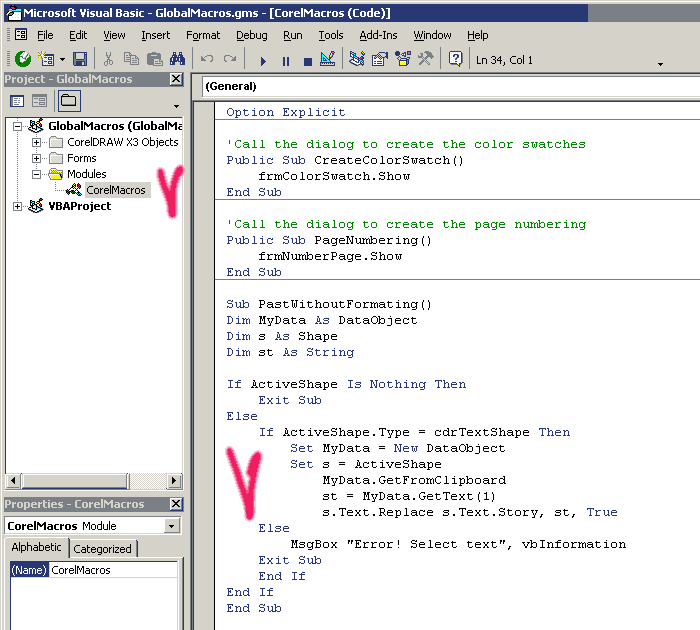This screenshot has height=630, width=700.
Task: Click Project panel scroll right arrow
Action: [175, 481]
